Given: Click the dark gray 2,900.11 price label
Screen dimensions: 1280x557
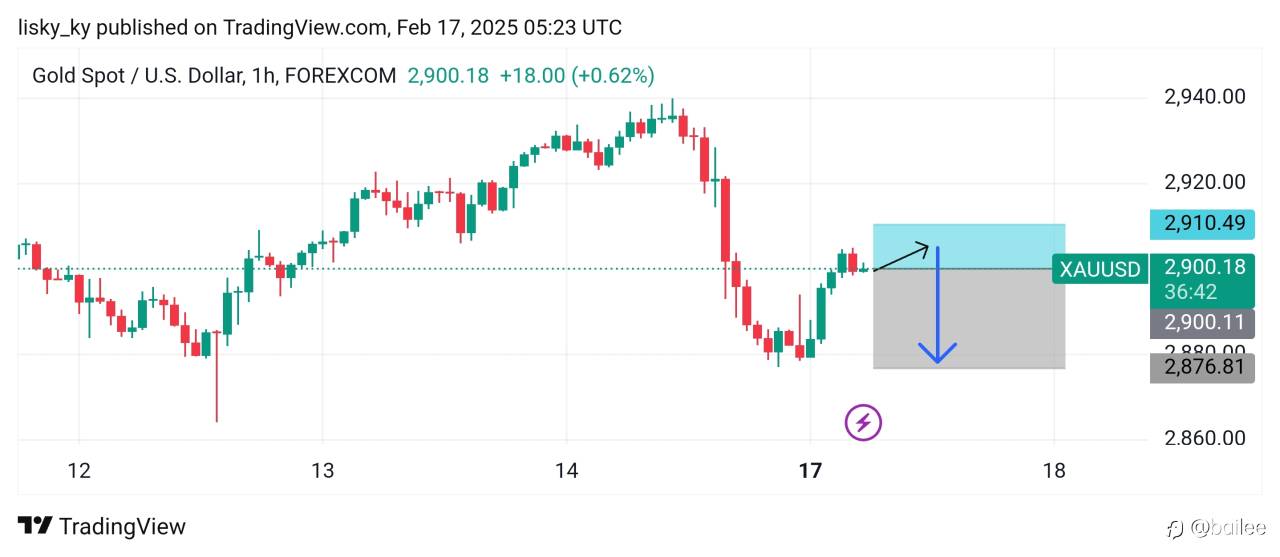Looking at the screenshot, I should coord(1204,322).
